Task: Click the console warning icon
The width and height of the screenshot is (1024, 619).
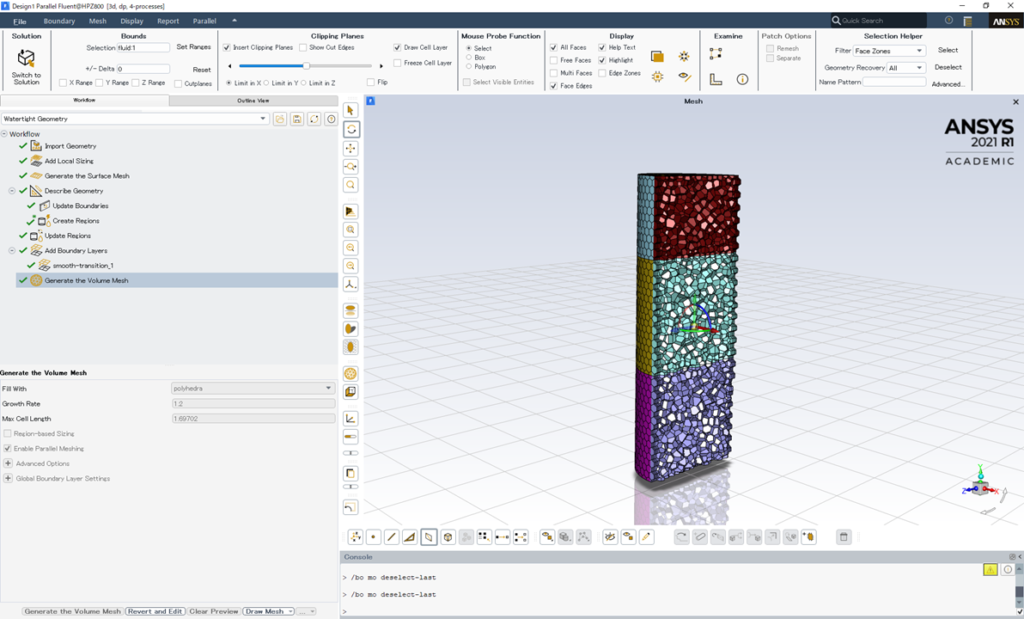Action: (990, 569)
